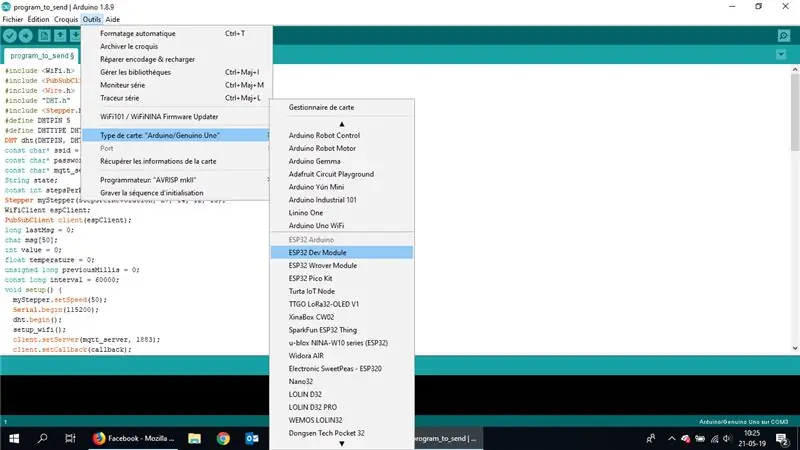Select ESP32 Wrover Module board

(x=342, y=265)
